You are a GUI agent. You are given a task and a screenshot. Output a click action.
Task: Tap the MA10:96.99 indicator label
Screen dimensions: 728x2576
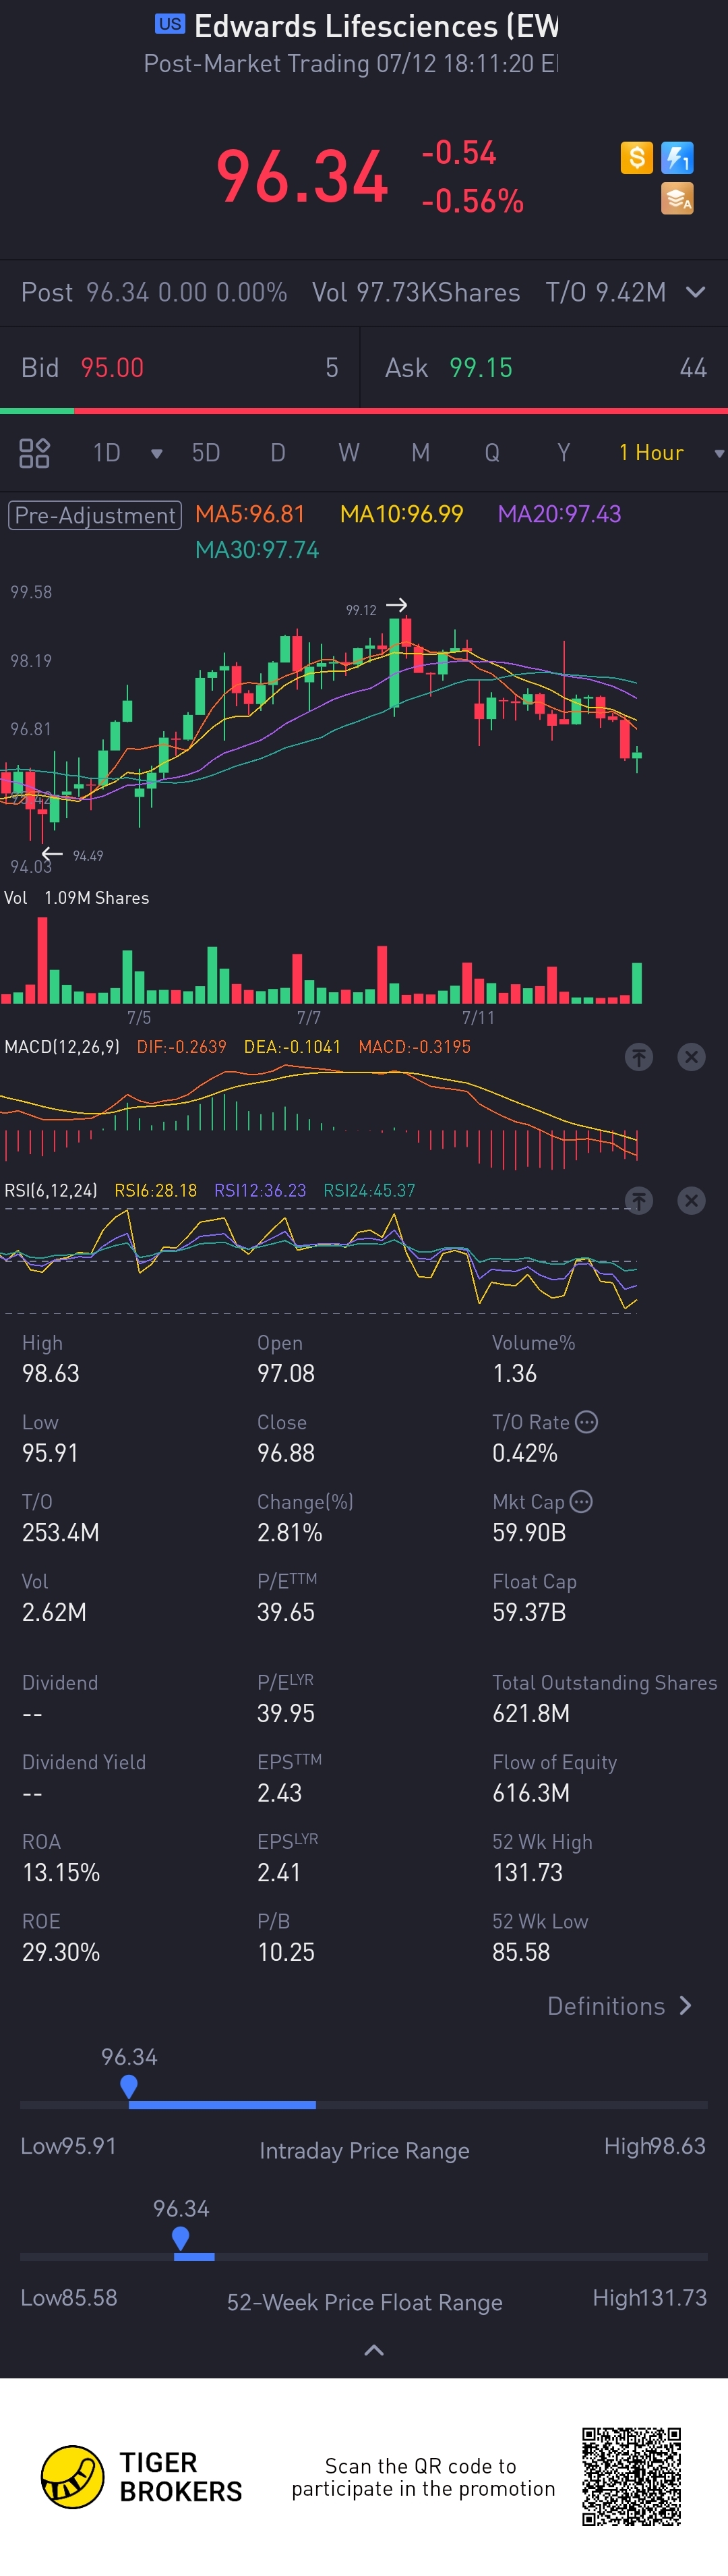point(402,514)
